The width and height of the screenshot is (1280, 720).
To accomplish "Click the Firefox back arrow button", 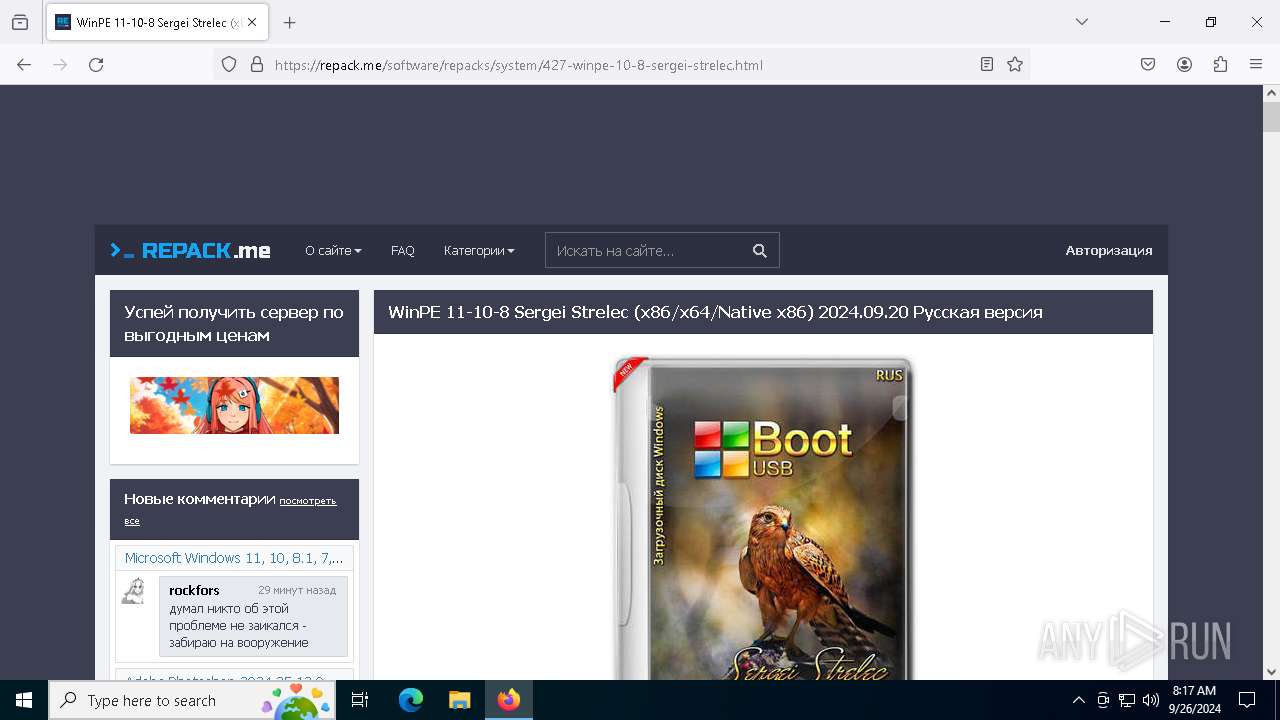I will [x=24, y=64].
